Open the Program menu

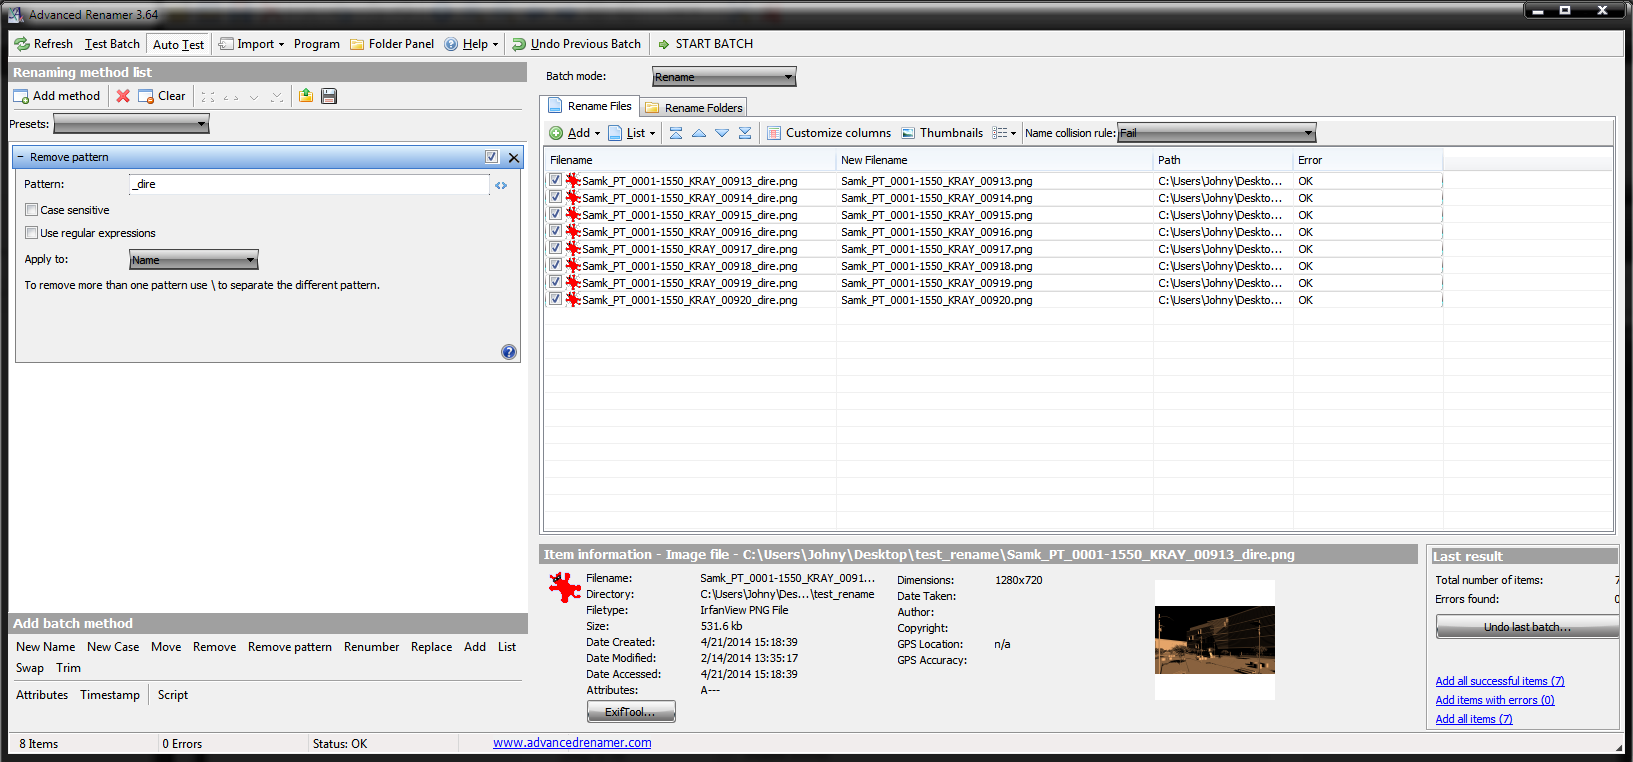(316, 44)
